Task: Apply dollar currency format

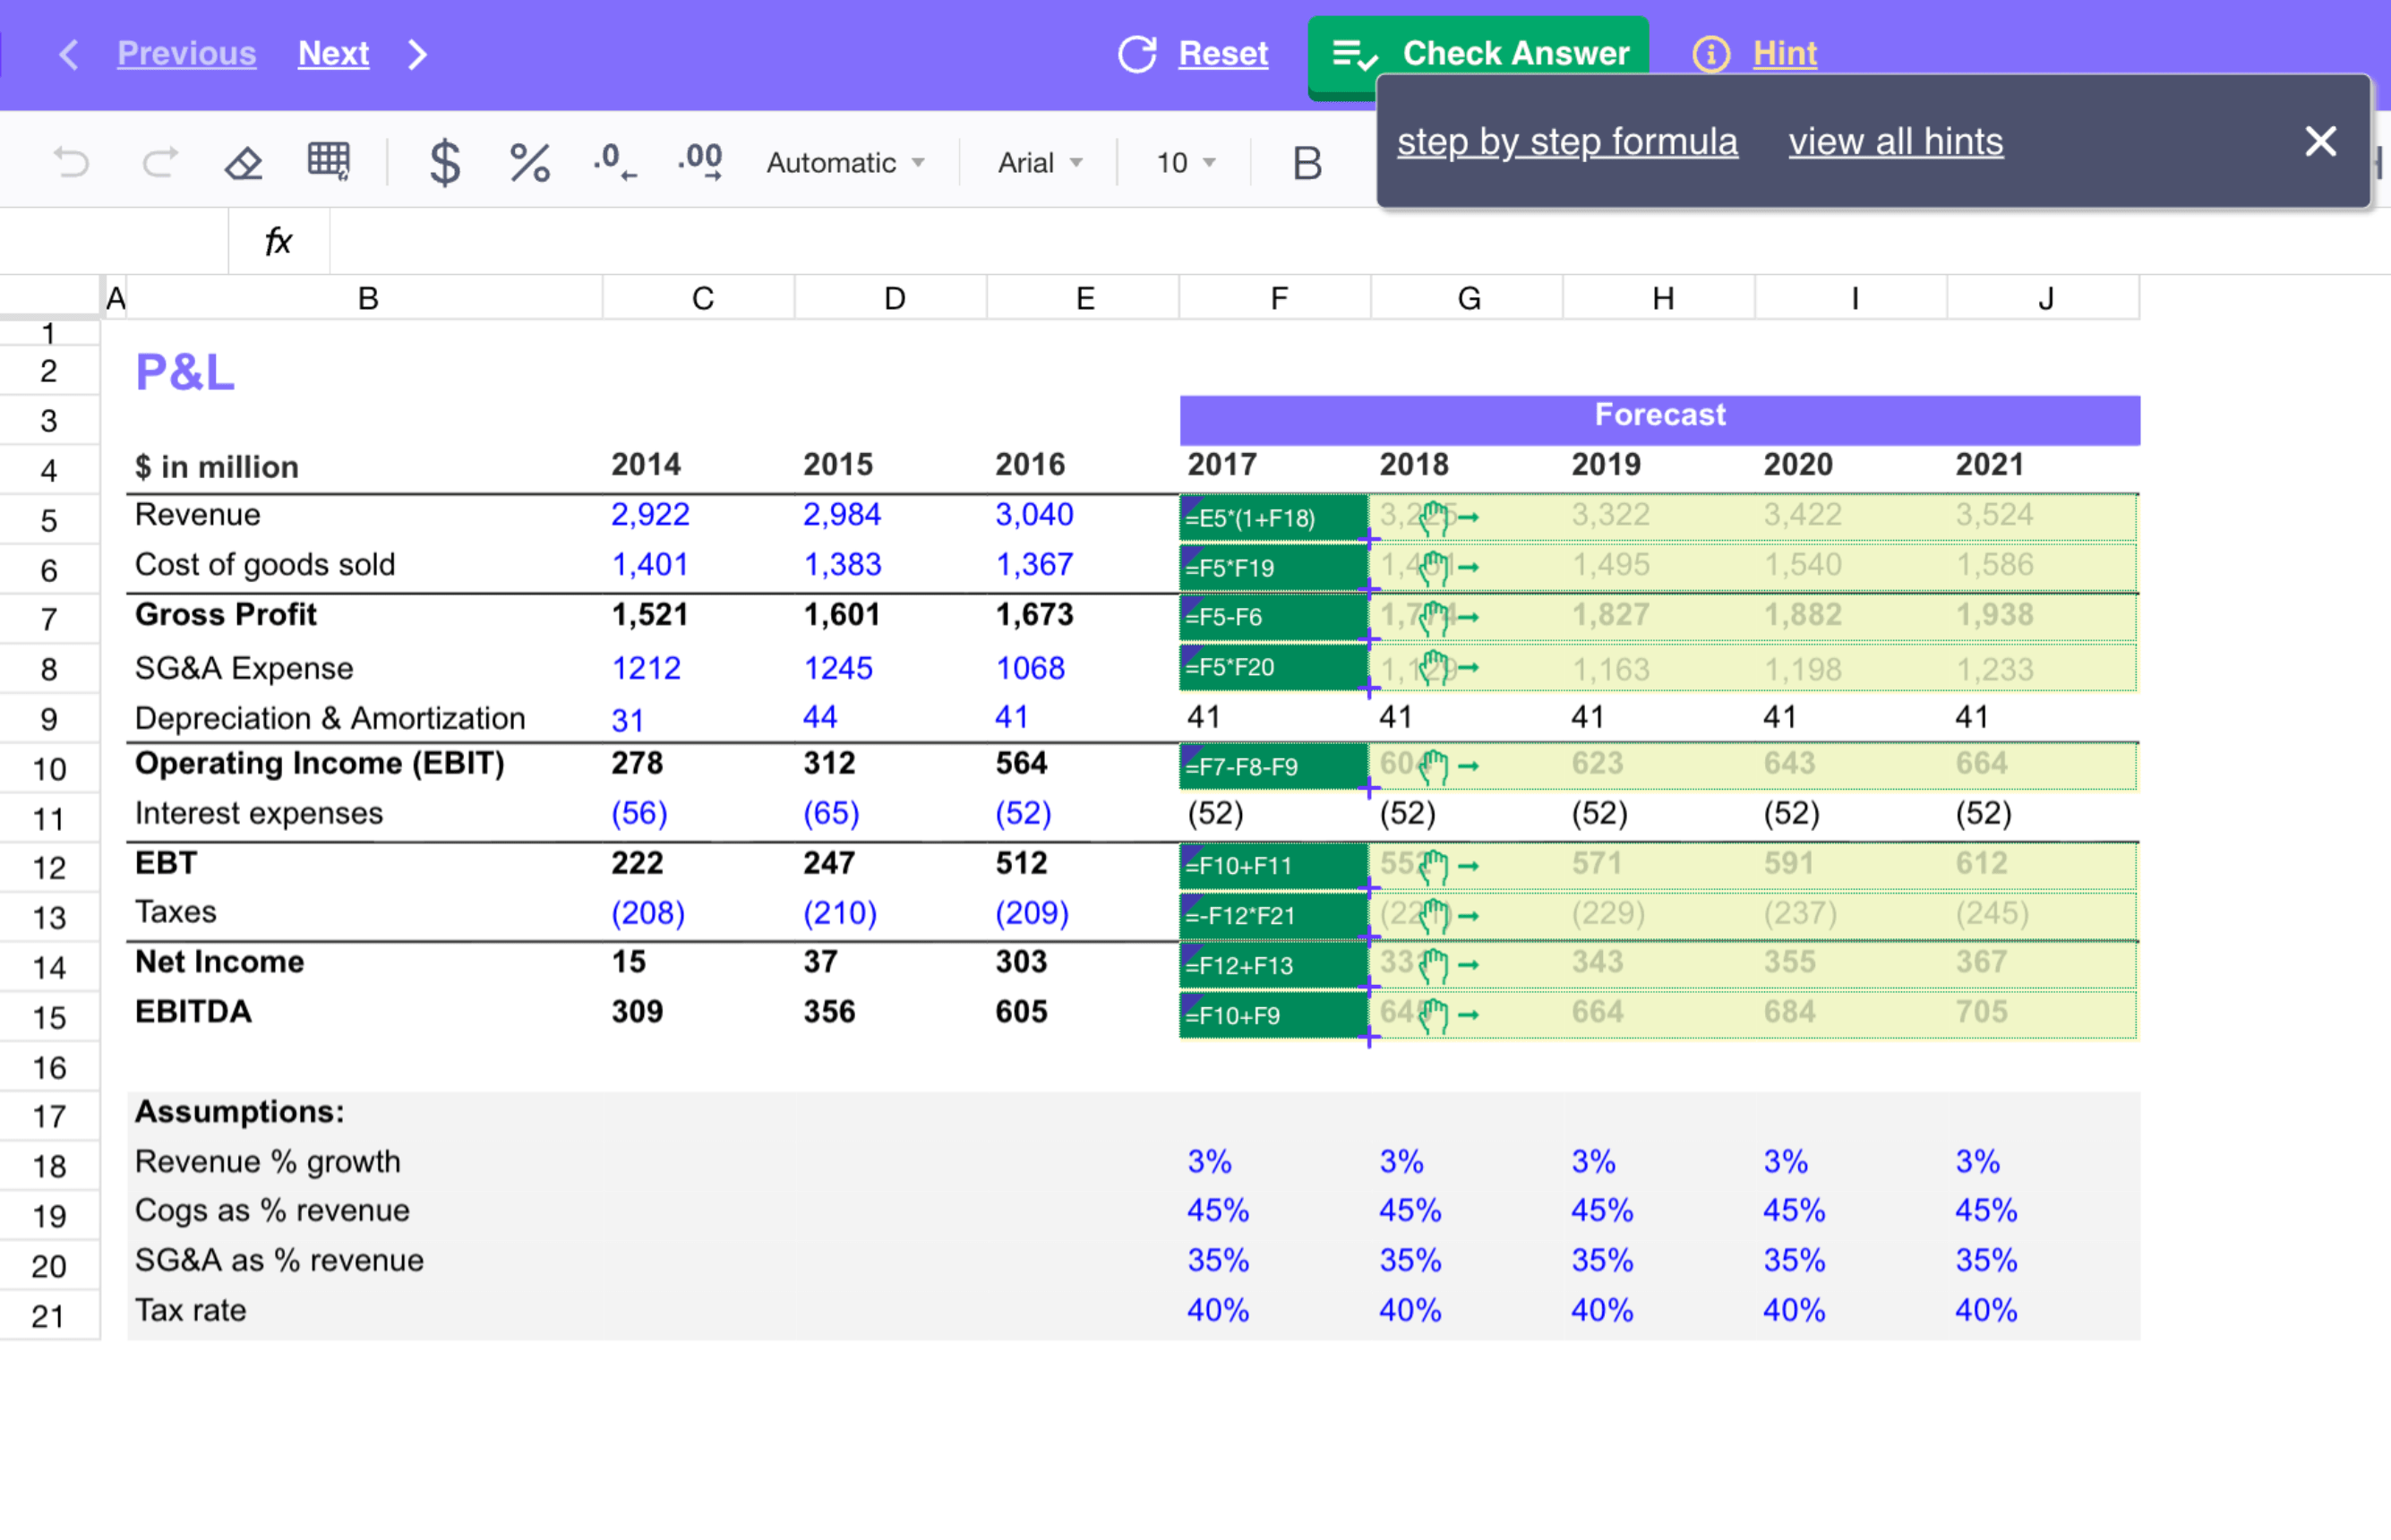Action: pos(444,162)
